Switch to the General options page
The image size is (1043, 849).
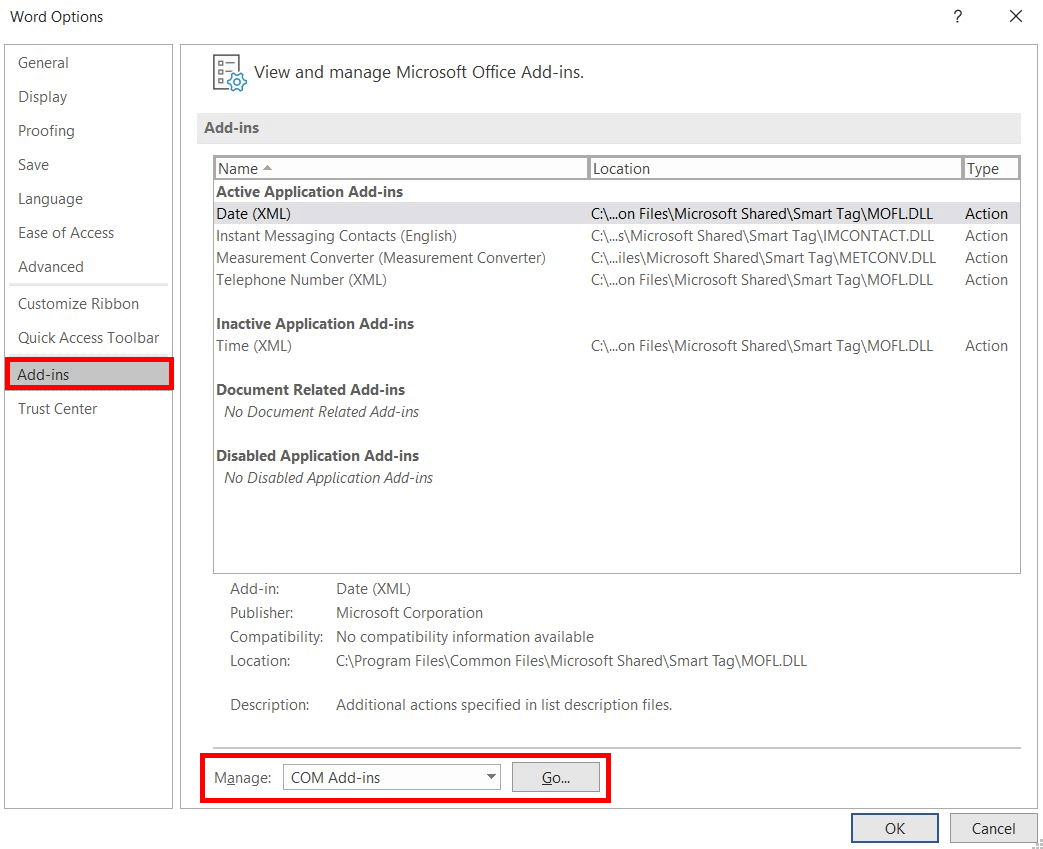click(43, 62)
